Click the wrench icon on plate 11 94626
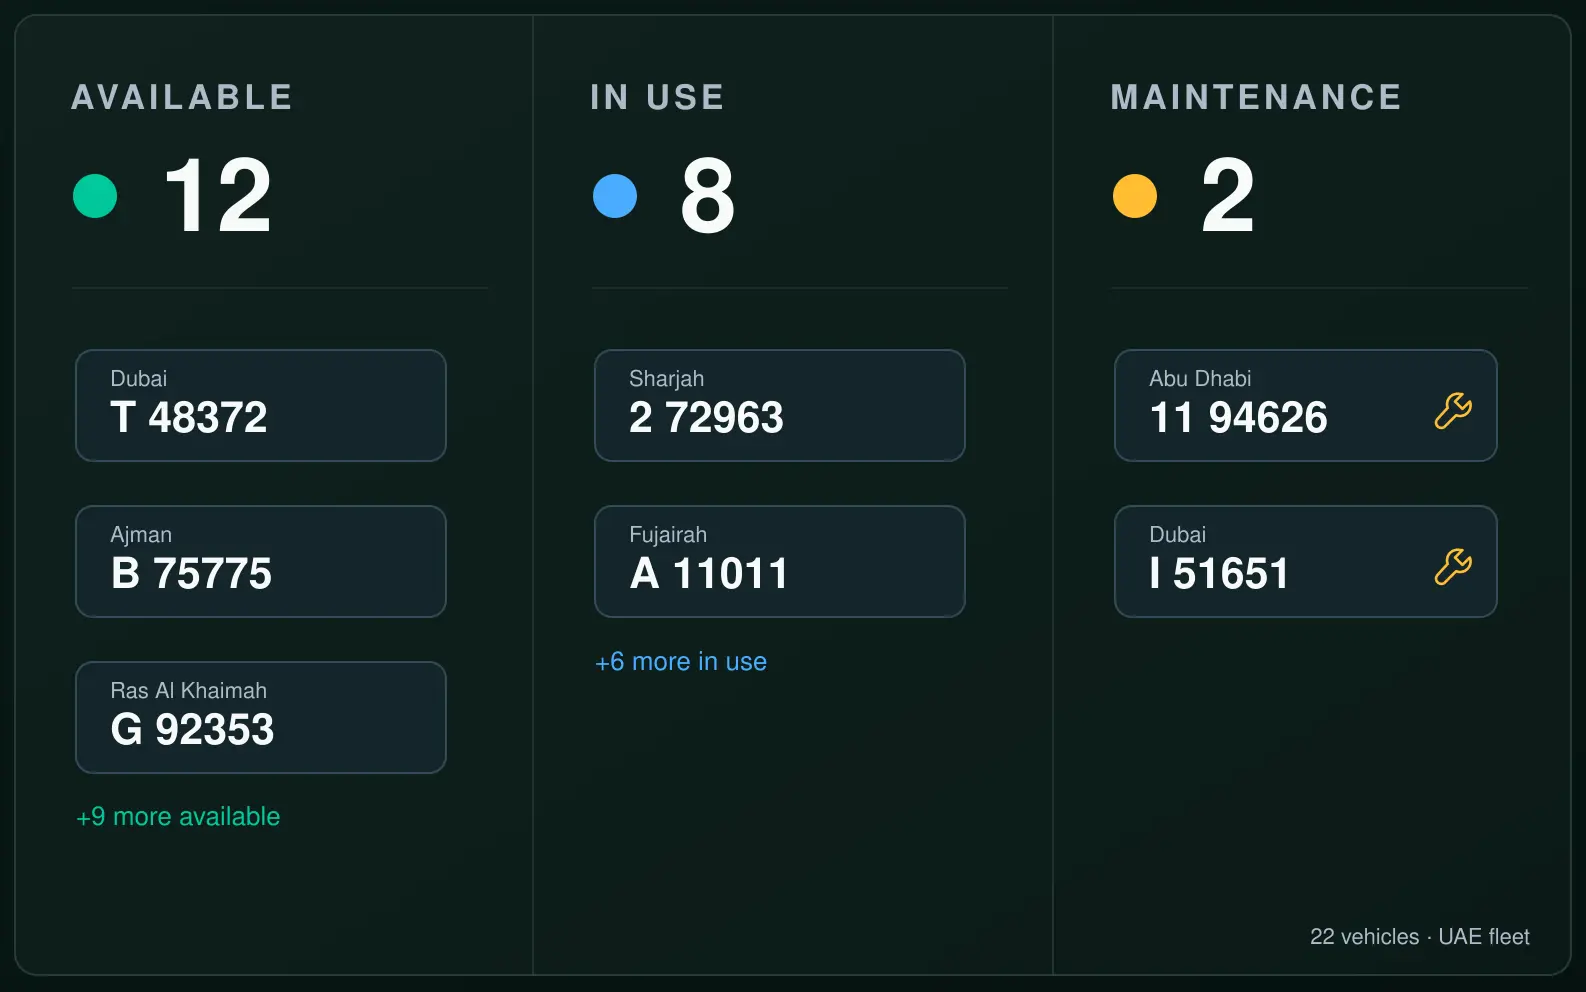This screenshot has height=992, width=1586. [1453, 411]
